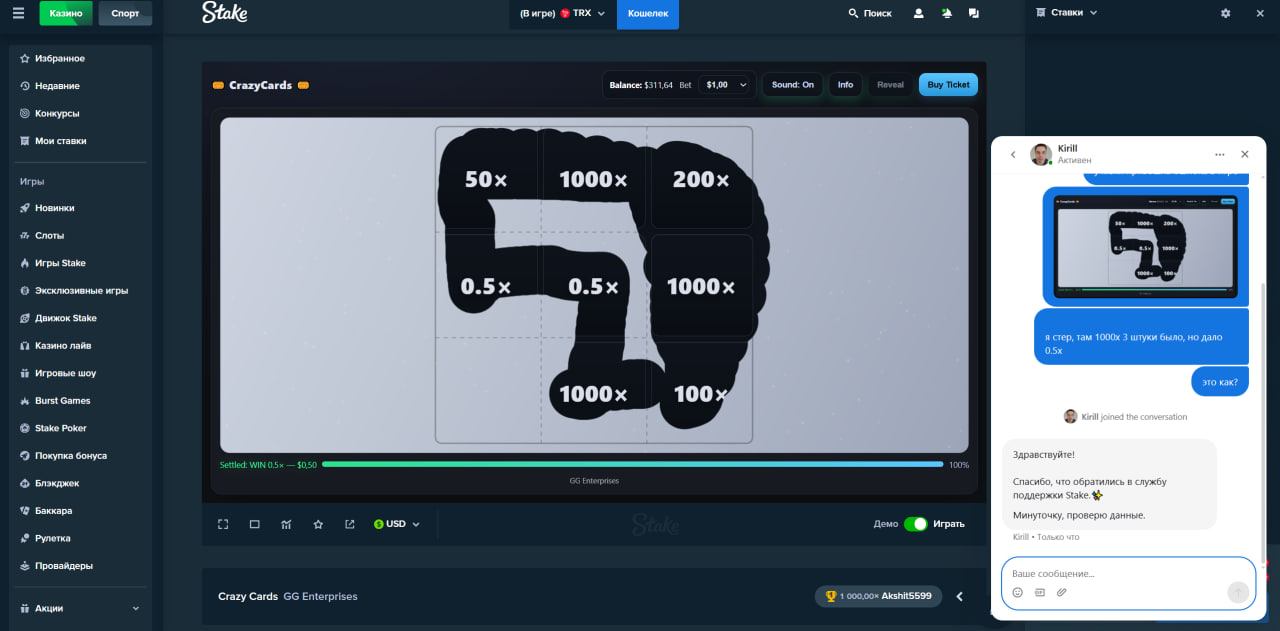
Task: Open emoji picker in chat
Action: [x=1018, y=592]
